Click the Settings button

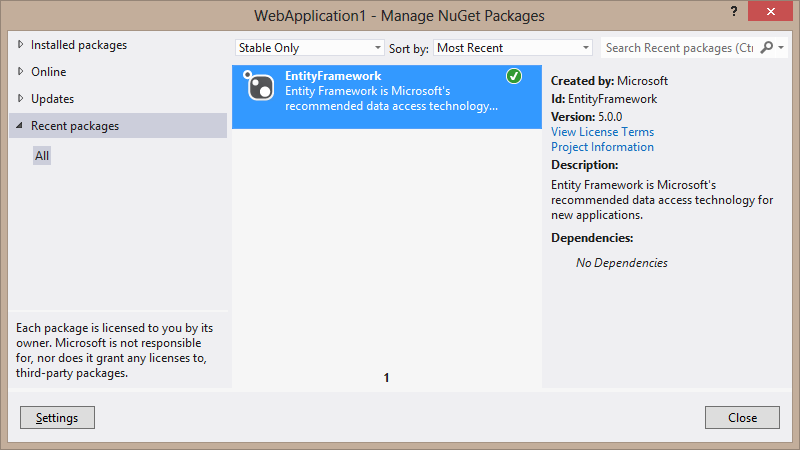57,417
